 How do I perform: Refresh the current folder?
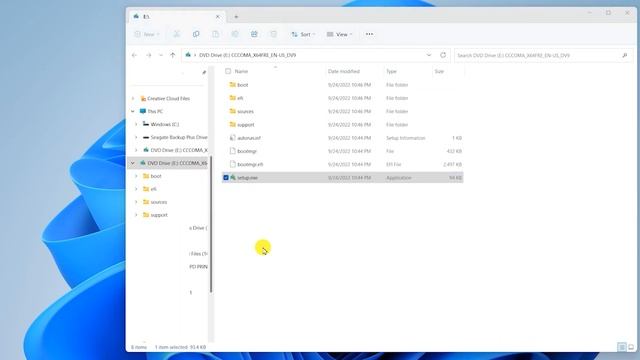[x=443, y=55]
